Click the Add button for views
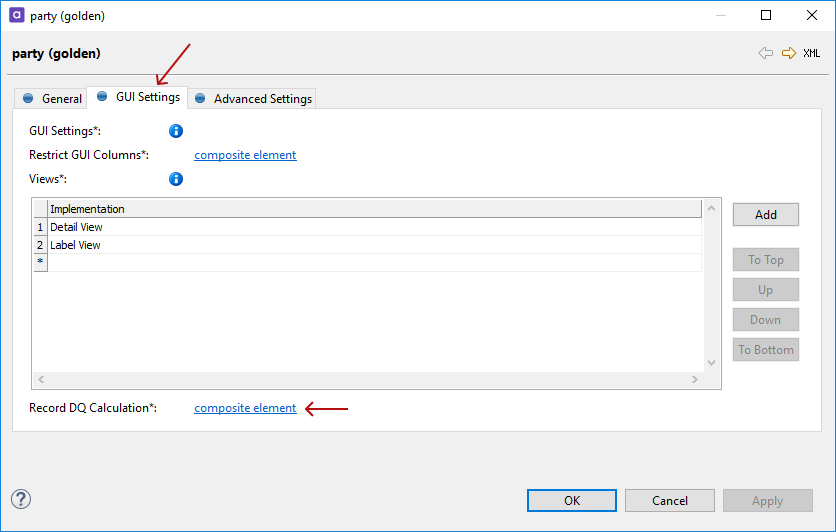The height and width of the screenshot is (532, 836). pyautogui.click(x=765, y=215)
